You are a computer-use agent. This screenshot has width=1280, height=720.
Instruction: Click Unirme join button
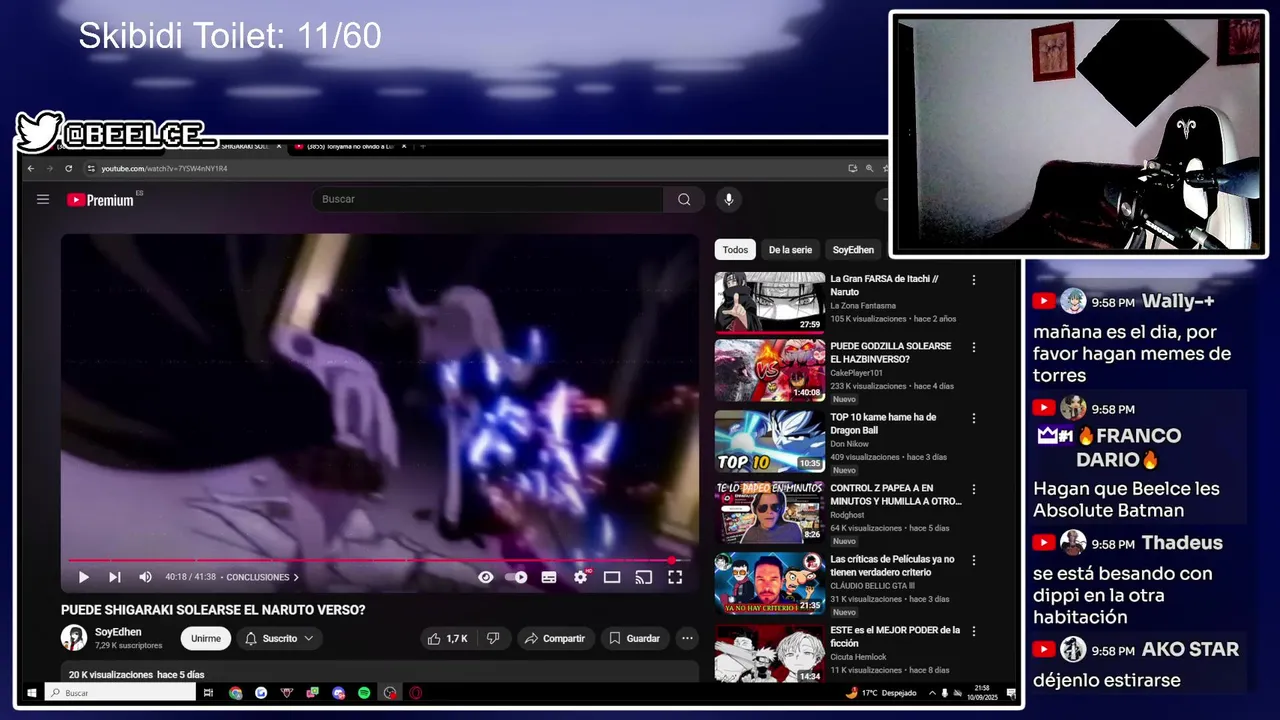[x=206, y=638]
